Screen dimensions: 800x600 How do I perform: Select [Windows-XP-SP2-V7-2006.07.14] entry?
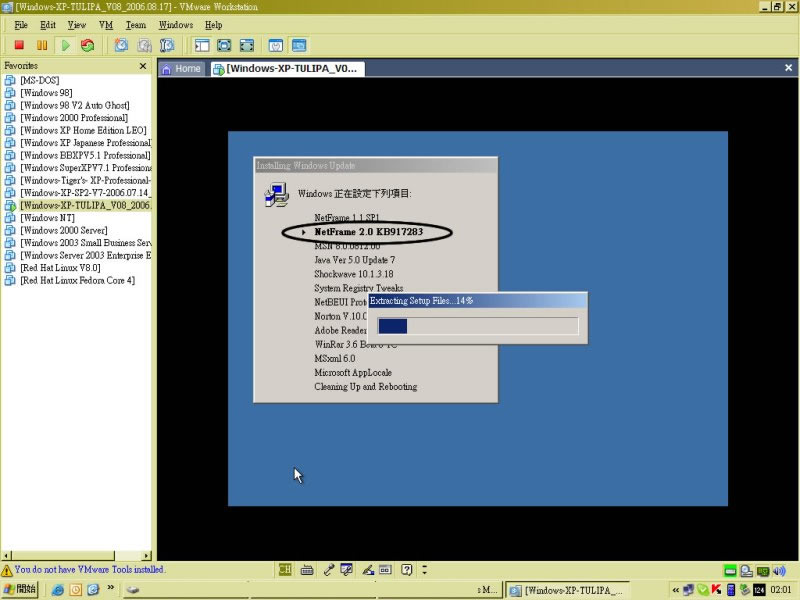tap(78, 193)
